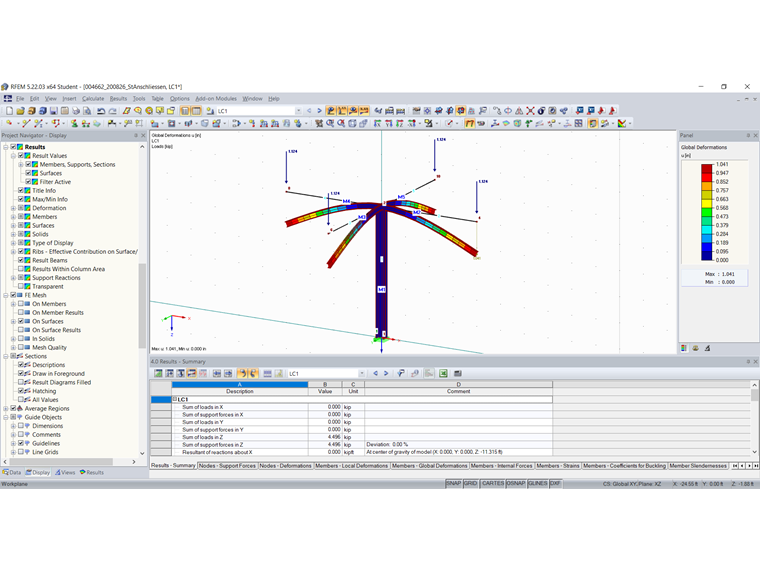760x570 pixels.
Task: Toggle SNAP in the status bar
Action: tap(453, 484)
